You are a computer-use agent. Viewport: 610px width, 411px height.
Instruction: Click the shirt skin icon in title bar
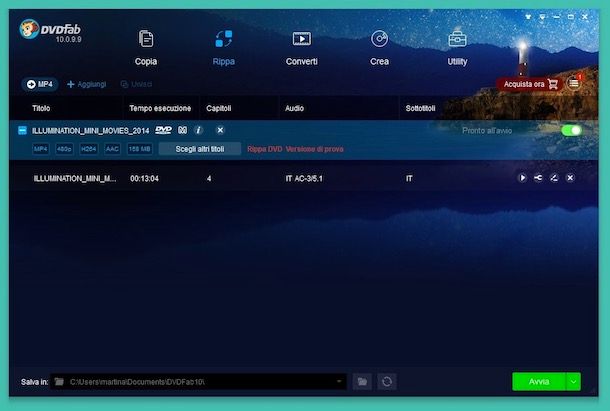tap(528, 17)
